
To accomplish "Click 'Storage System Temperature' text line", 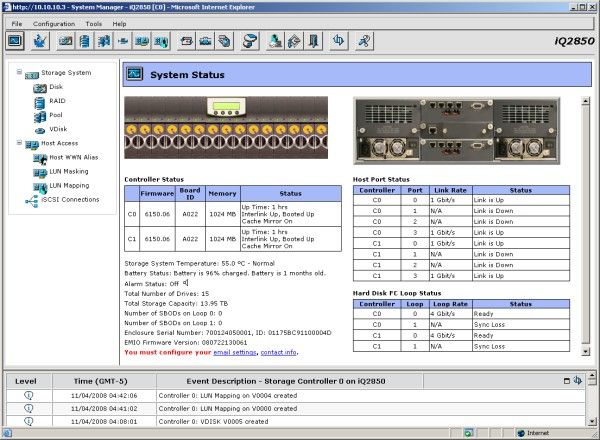I will (x=199, y=263).
